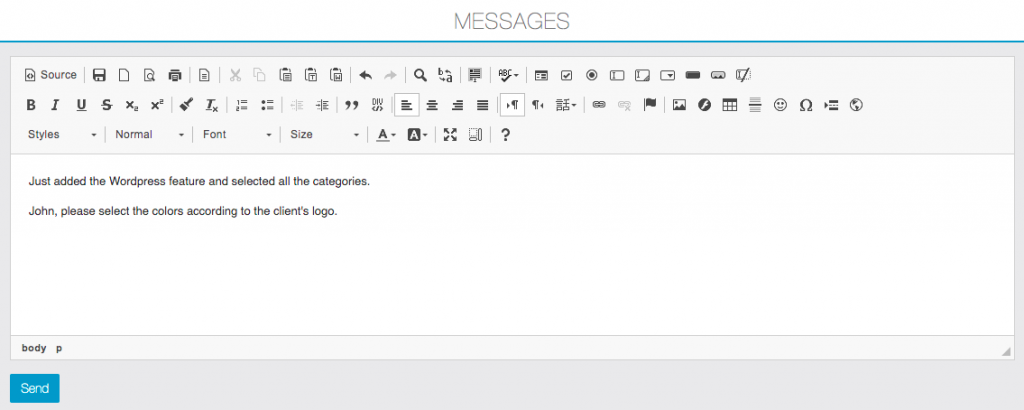Insert special character with Omega icon
The width and height of the screenshot is (1024, 410).
[x=806, y=105]
